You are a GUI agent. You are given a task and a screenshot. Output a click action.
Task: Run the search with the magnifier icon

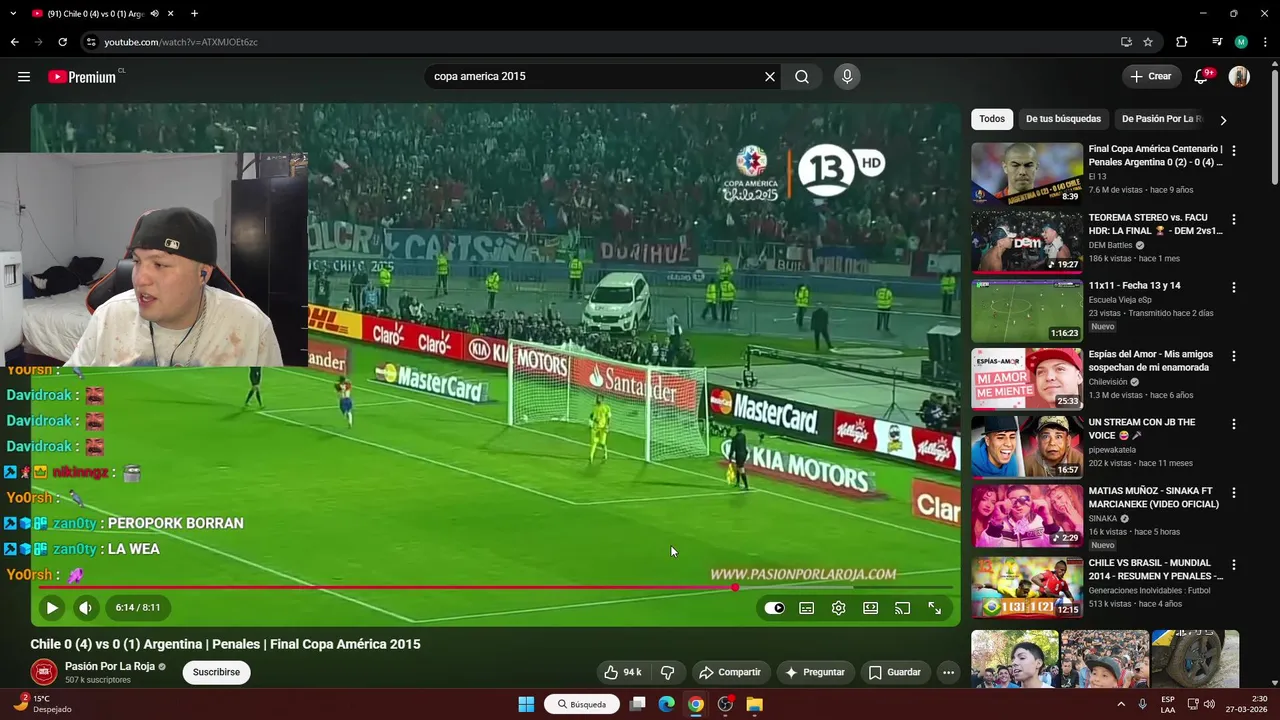[x=802, y=76]
